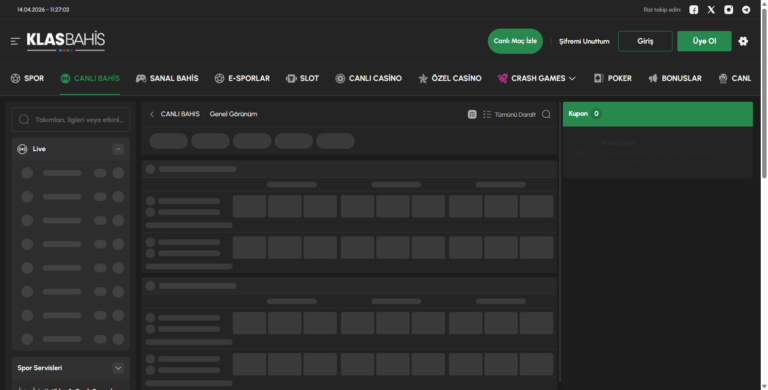Screen dimensions: 768x390
Task: Click the search magnifier next to Tümünü Daralt
Action: [x=546, y=114]
